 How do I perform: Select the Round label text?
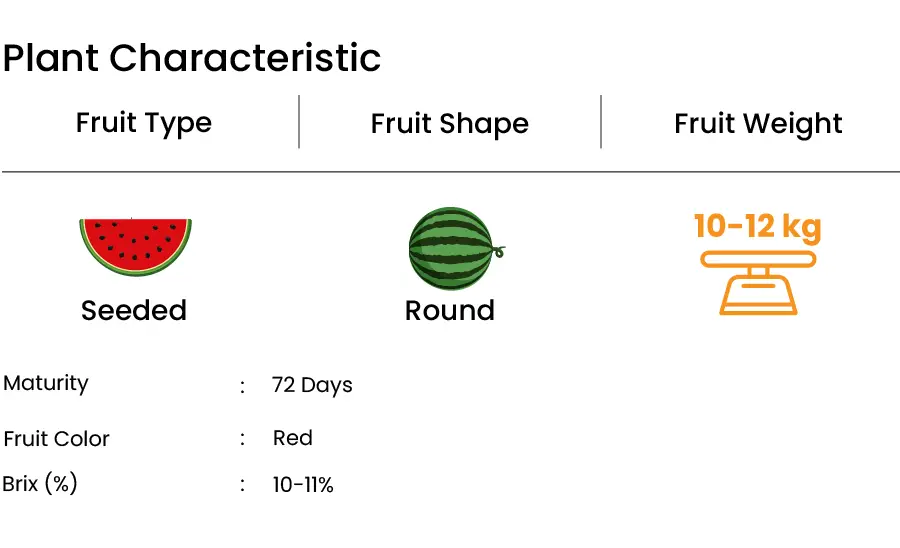[x=449, y=310]
